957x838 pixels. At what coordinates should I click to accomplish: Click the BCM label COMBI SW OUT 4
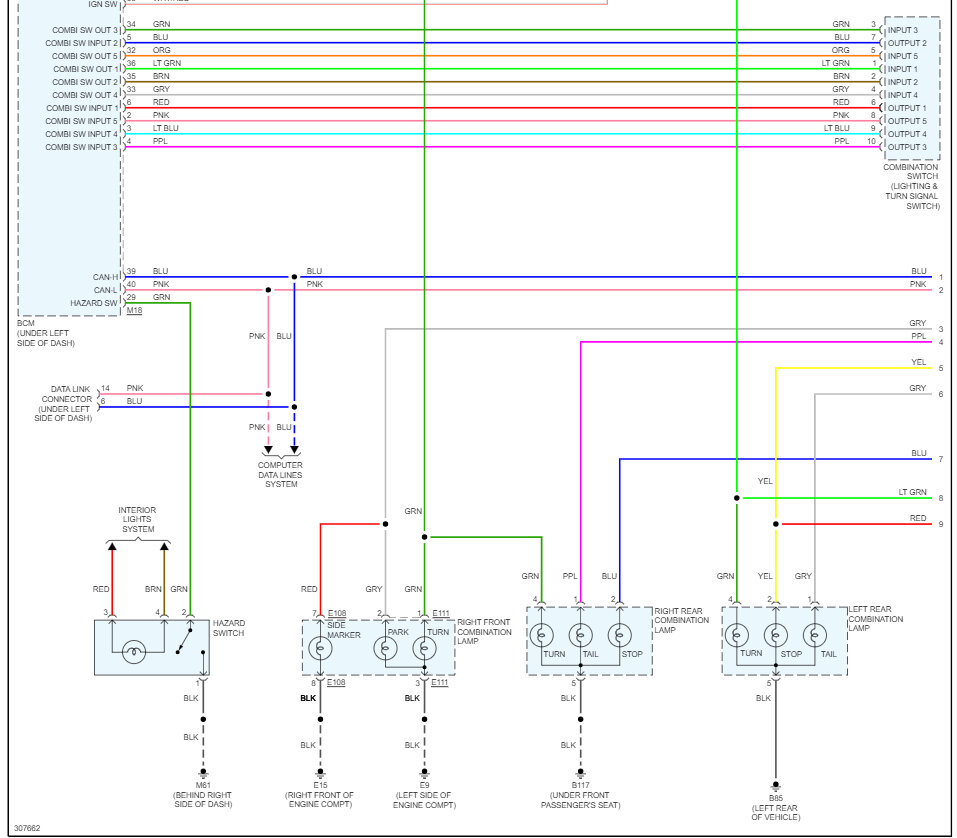point(85,95)
